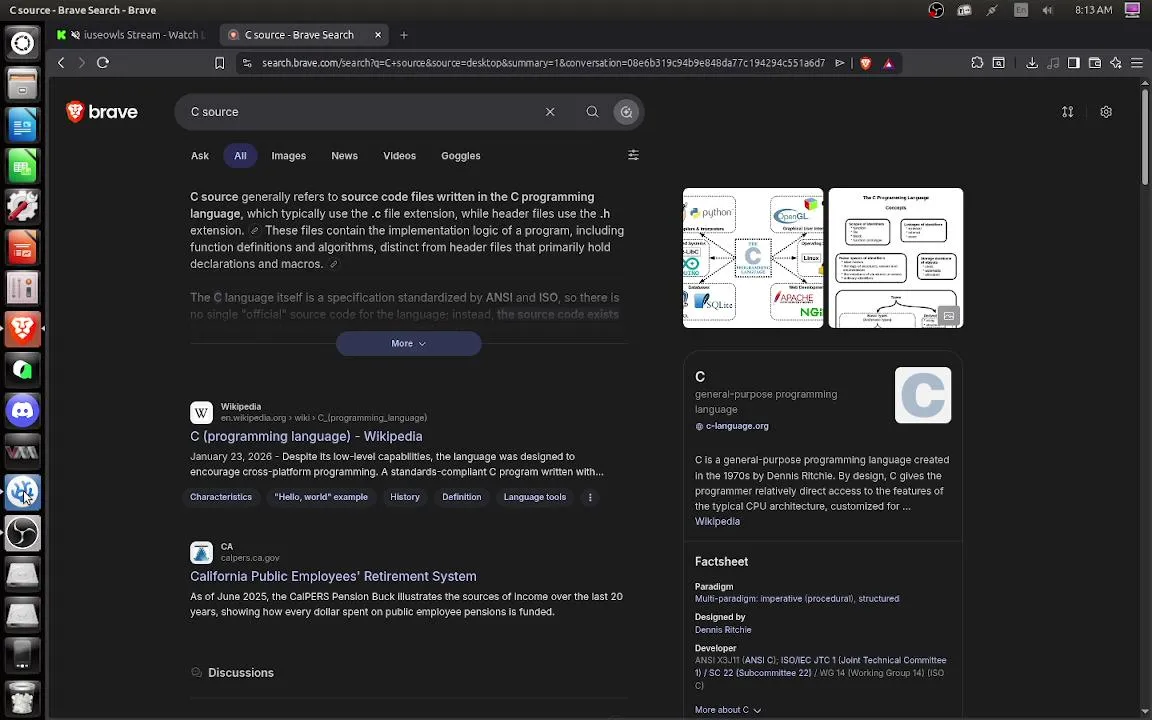
Task: Switch to iuseowls Stream browser tab
Action: pos(132,35)
